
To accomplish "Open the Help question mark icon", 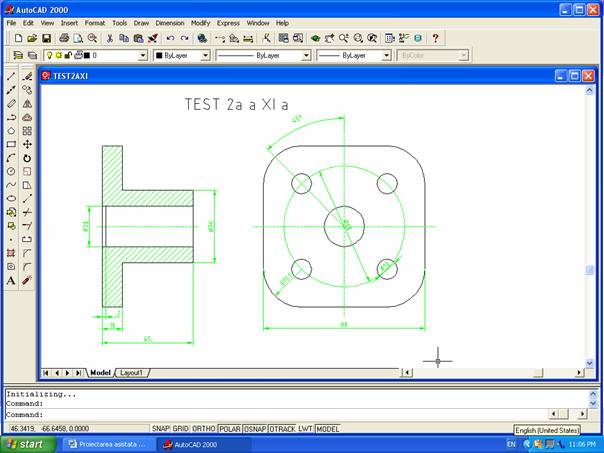I will tap(435, 38).
